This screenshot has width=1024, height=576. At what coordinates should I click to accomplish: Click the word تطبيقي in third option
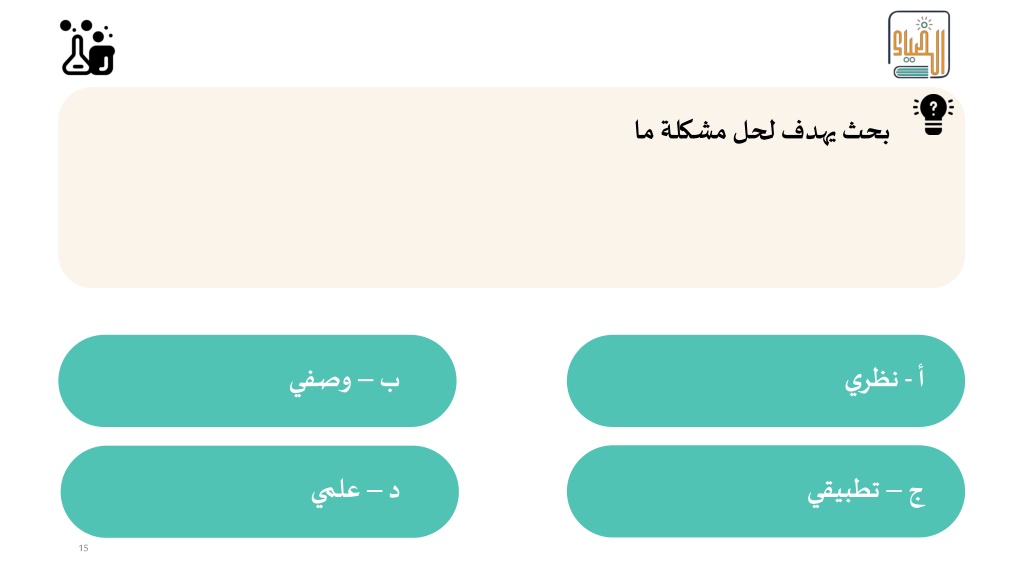[x=843, y=491]
